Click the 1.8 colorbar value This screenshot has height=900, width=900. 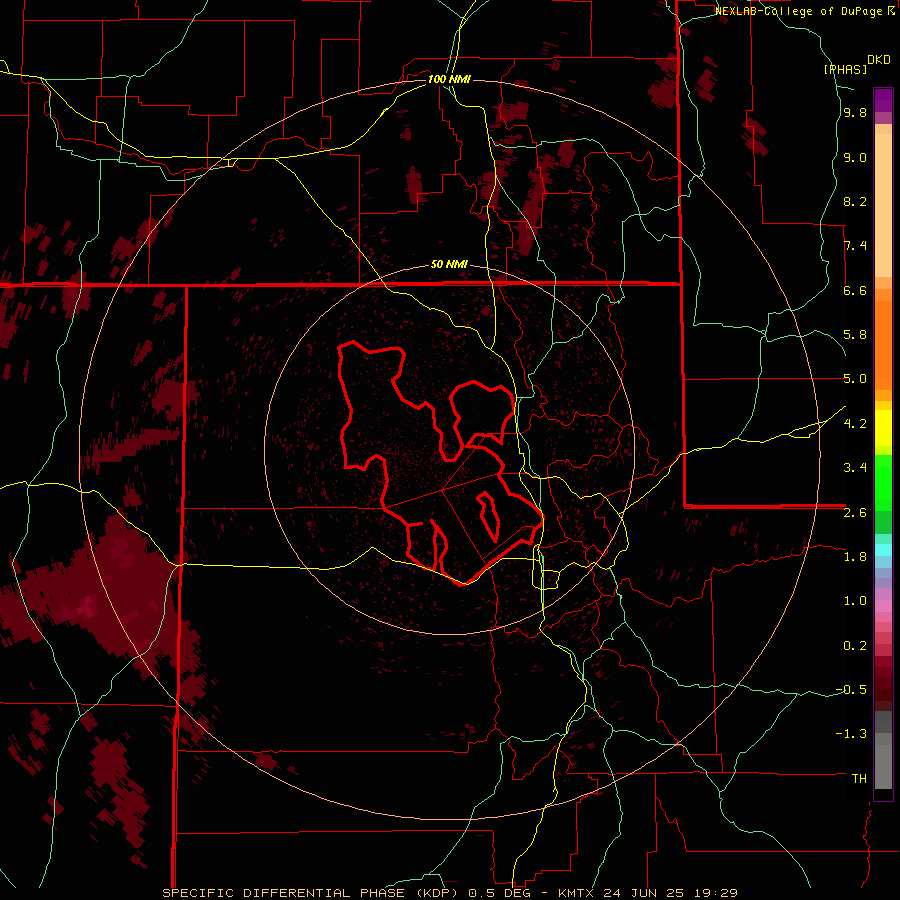855,557
